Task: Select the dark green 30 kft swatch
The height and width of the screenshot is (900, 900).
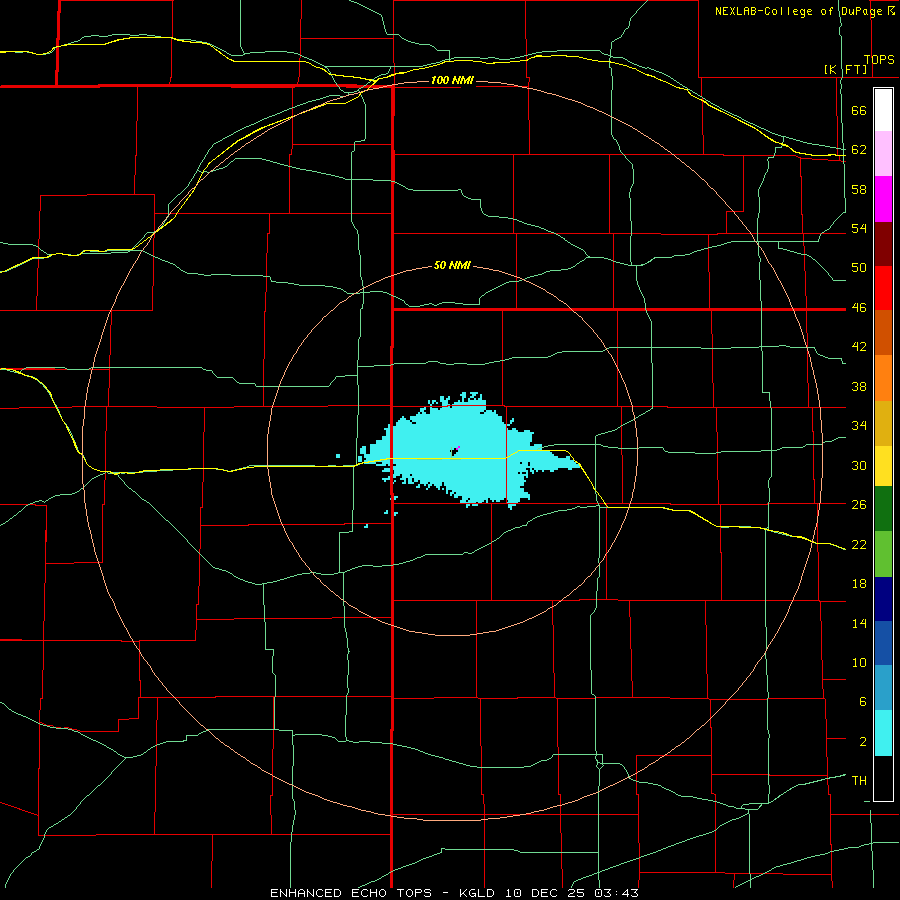Action: pyautogui.click(x=883, y=509)
